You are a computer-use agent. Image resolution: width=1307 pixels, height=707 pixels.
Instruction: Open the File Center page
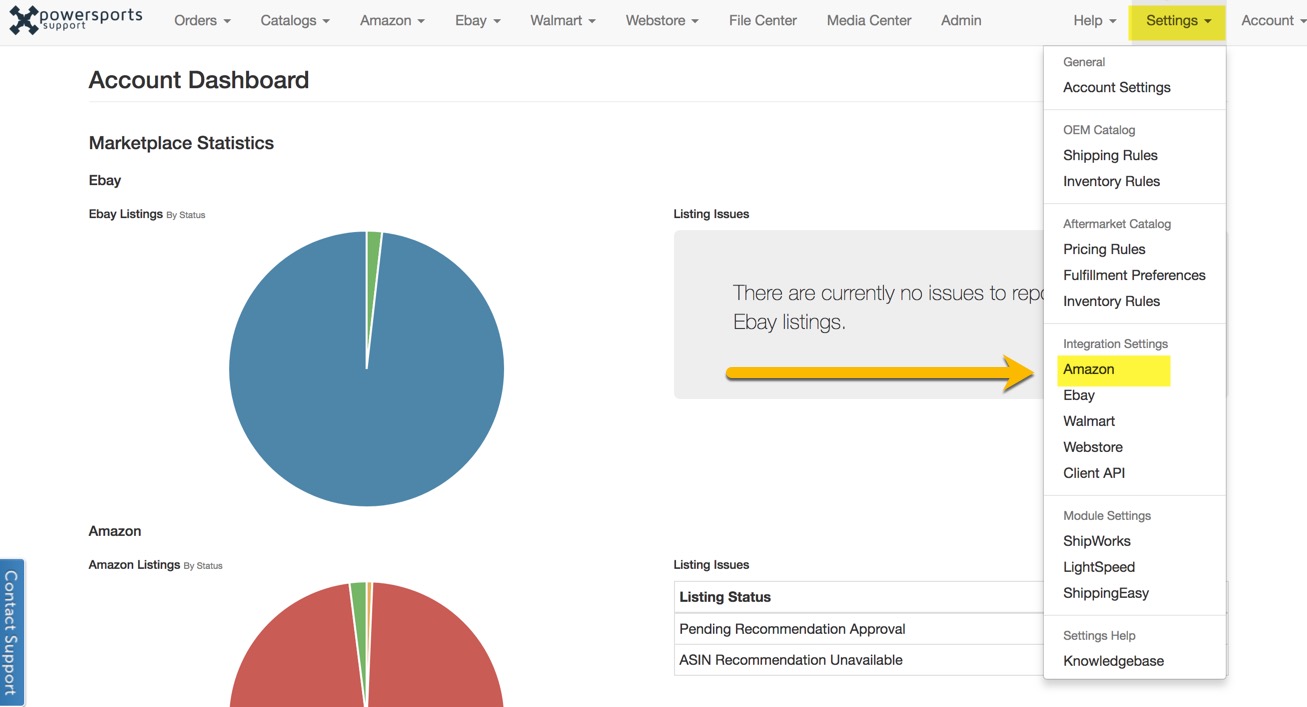tap(763, 20)
